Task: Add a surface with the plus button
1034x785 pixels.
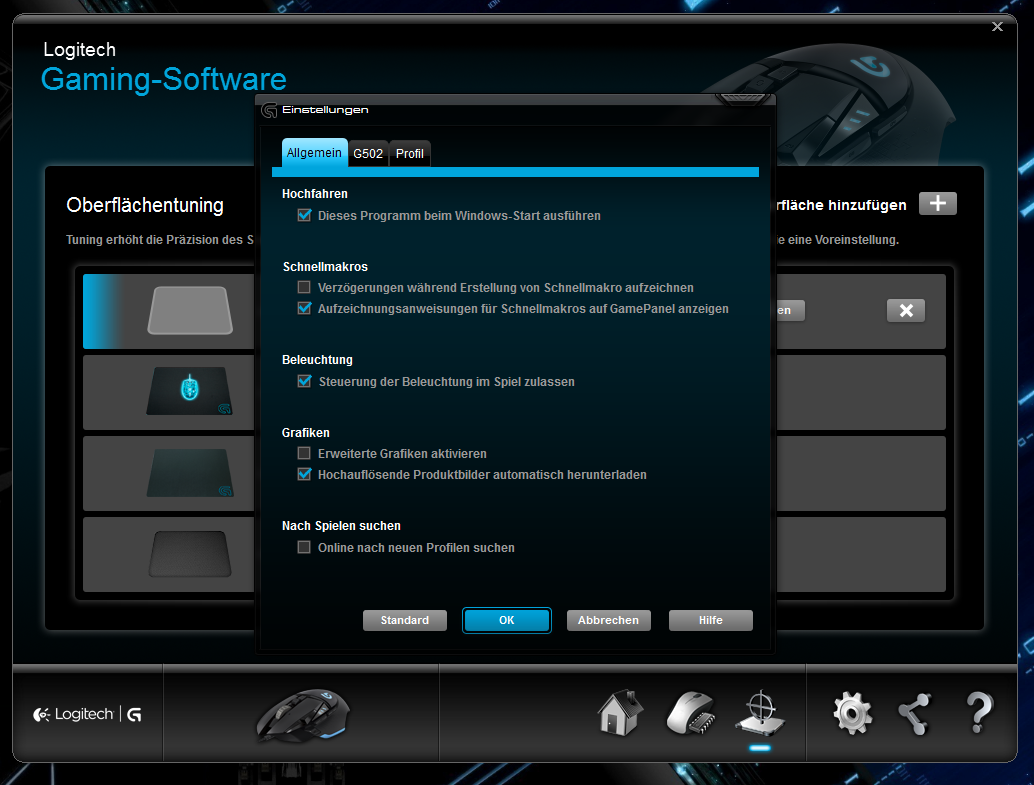Action: [x=937, y=204]
